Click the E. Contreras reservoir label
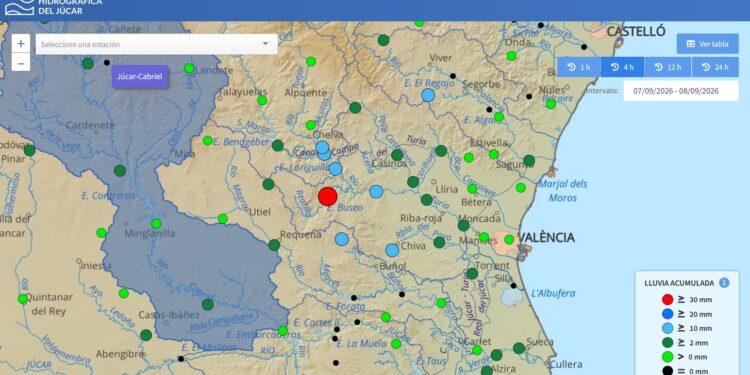 (x=109, y=196)
